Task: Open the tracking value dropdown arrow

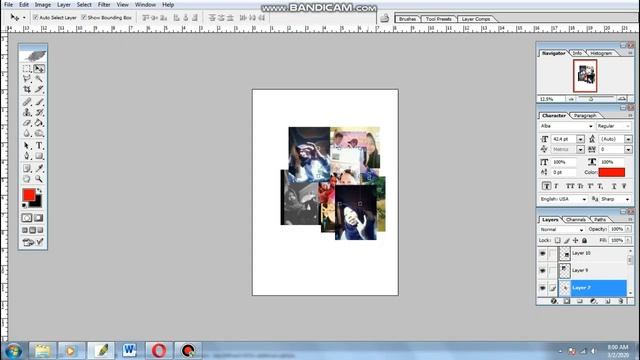Action: [628, 149]
